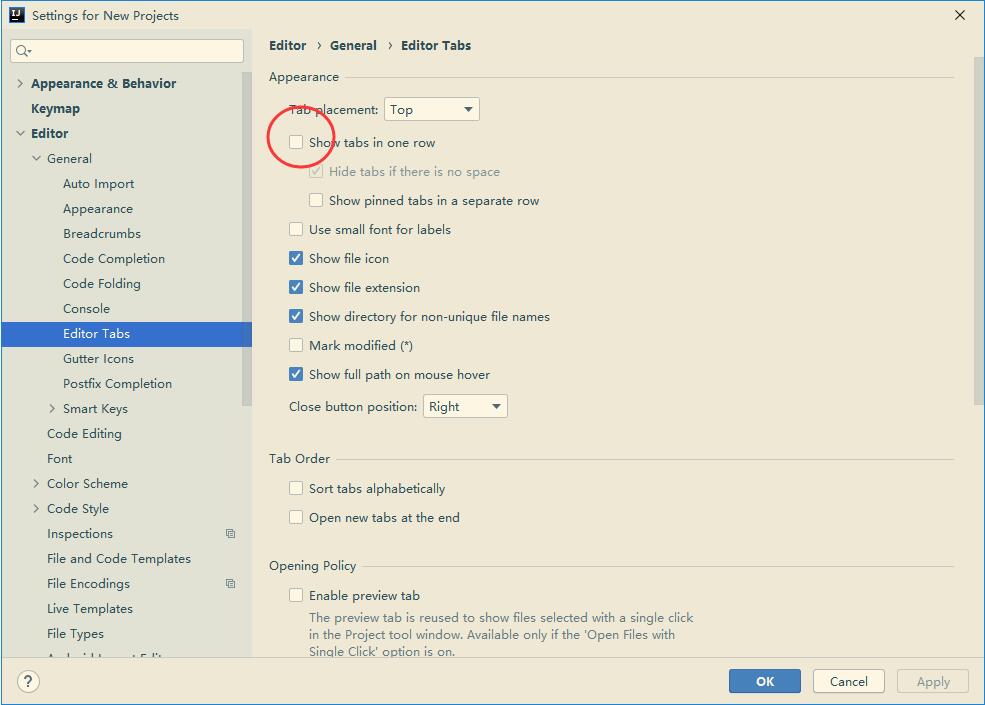This screenshot has height=705, width=985.
Task: Open the search filter magnifier menu
Action: (x=24, y=50)
